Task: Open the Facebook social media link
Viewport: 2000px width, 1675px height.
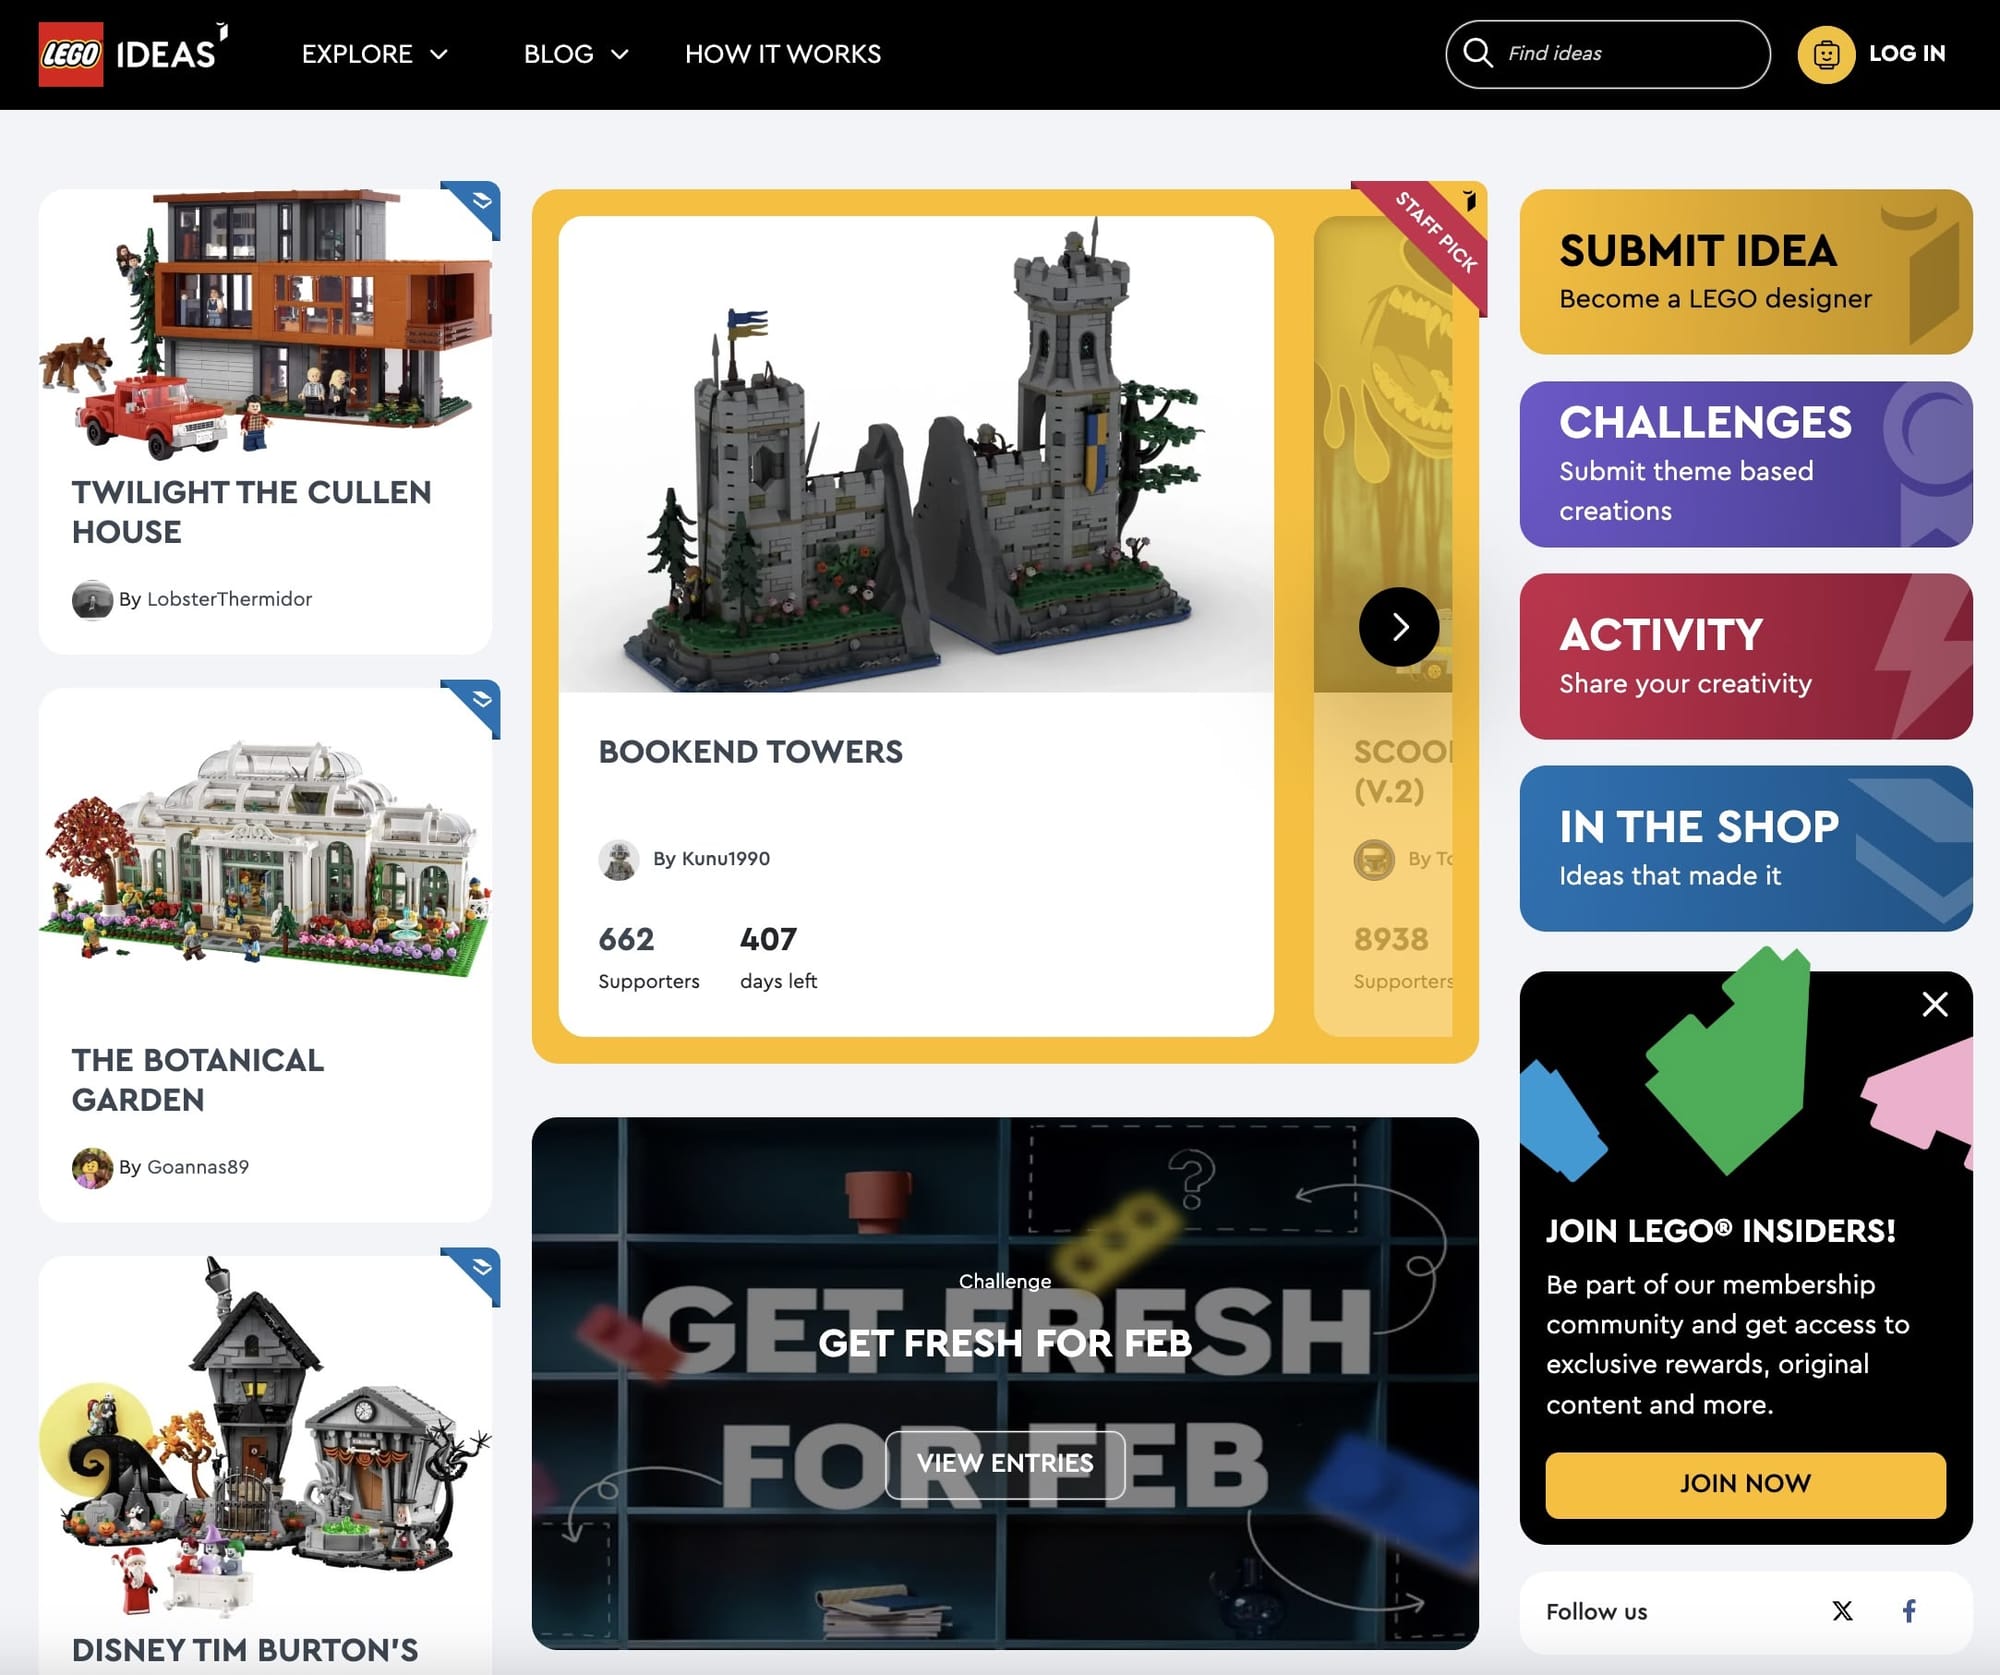Action: coord(1909,1611)
